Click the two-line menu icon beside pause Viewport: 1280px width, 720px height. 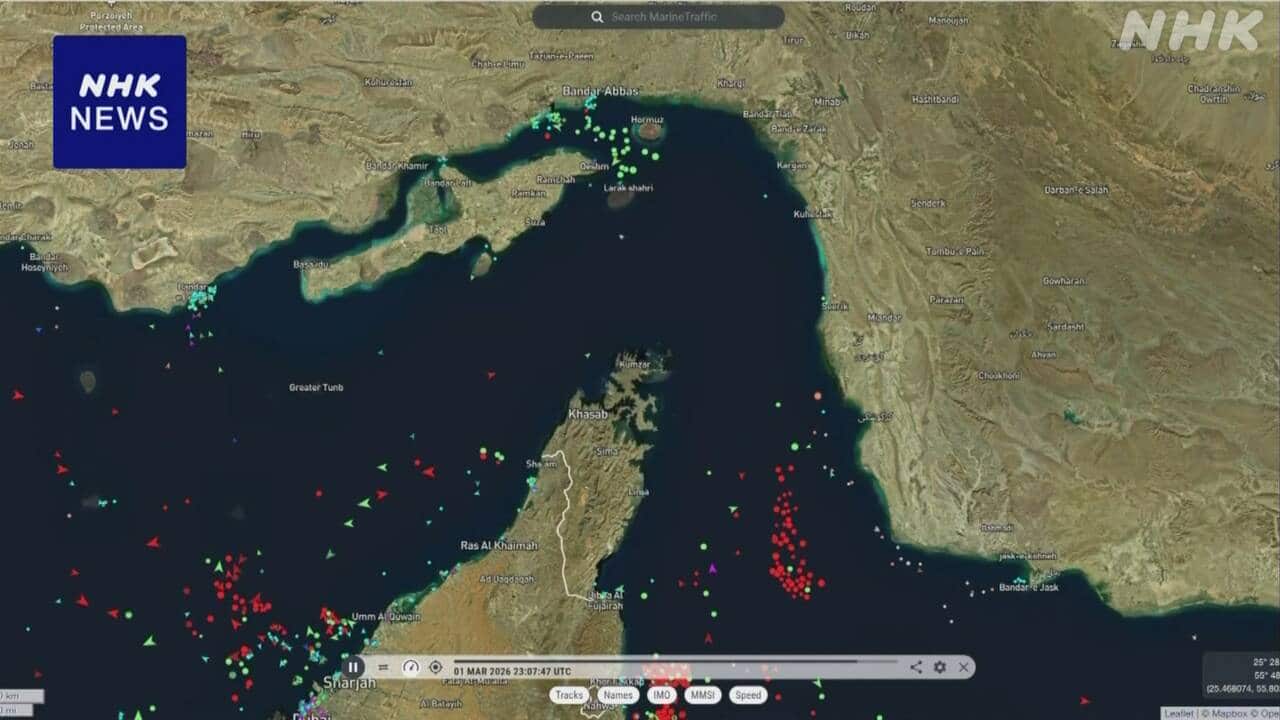coord(382,667)
